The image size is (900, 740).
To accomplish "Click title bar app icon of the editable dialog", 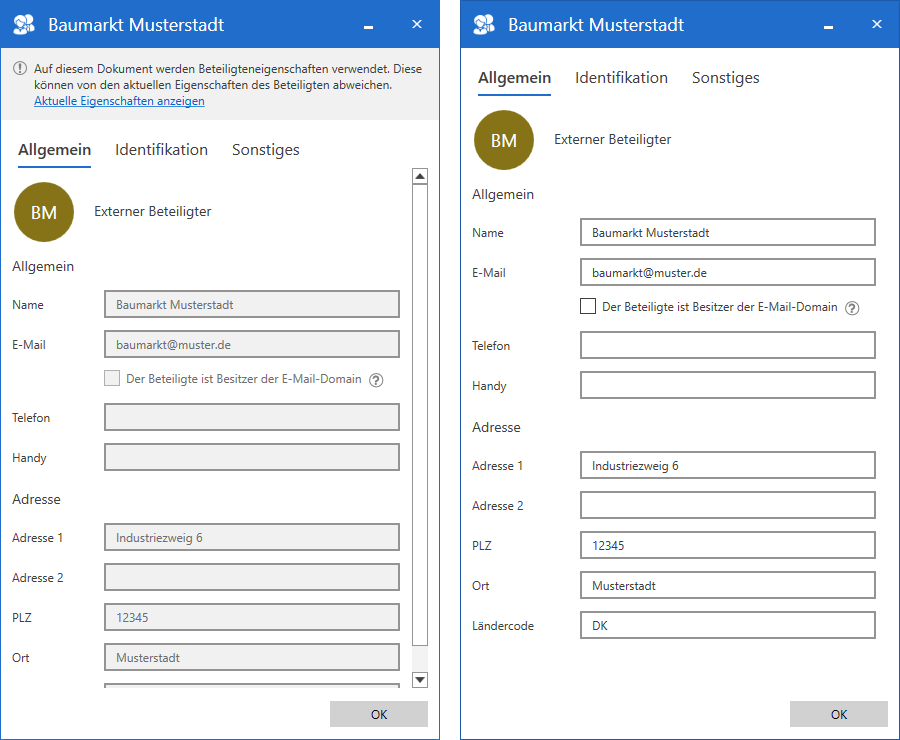I will click(484, 25).
